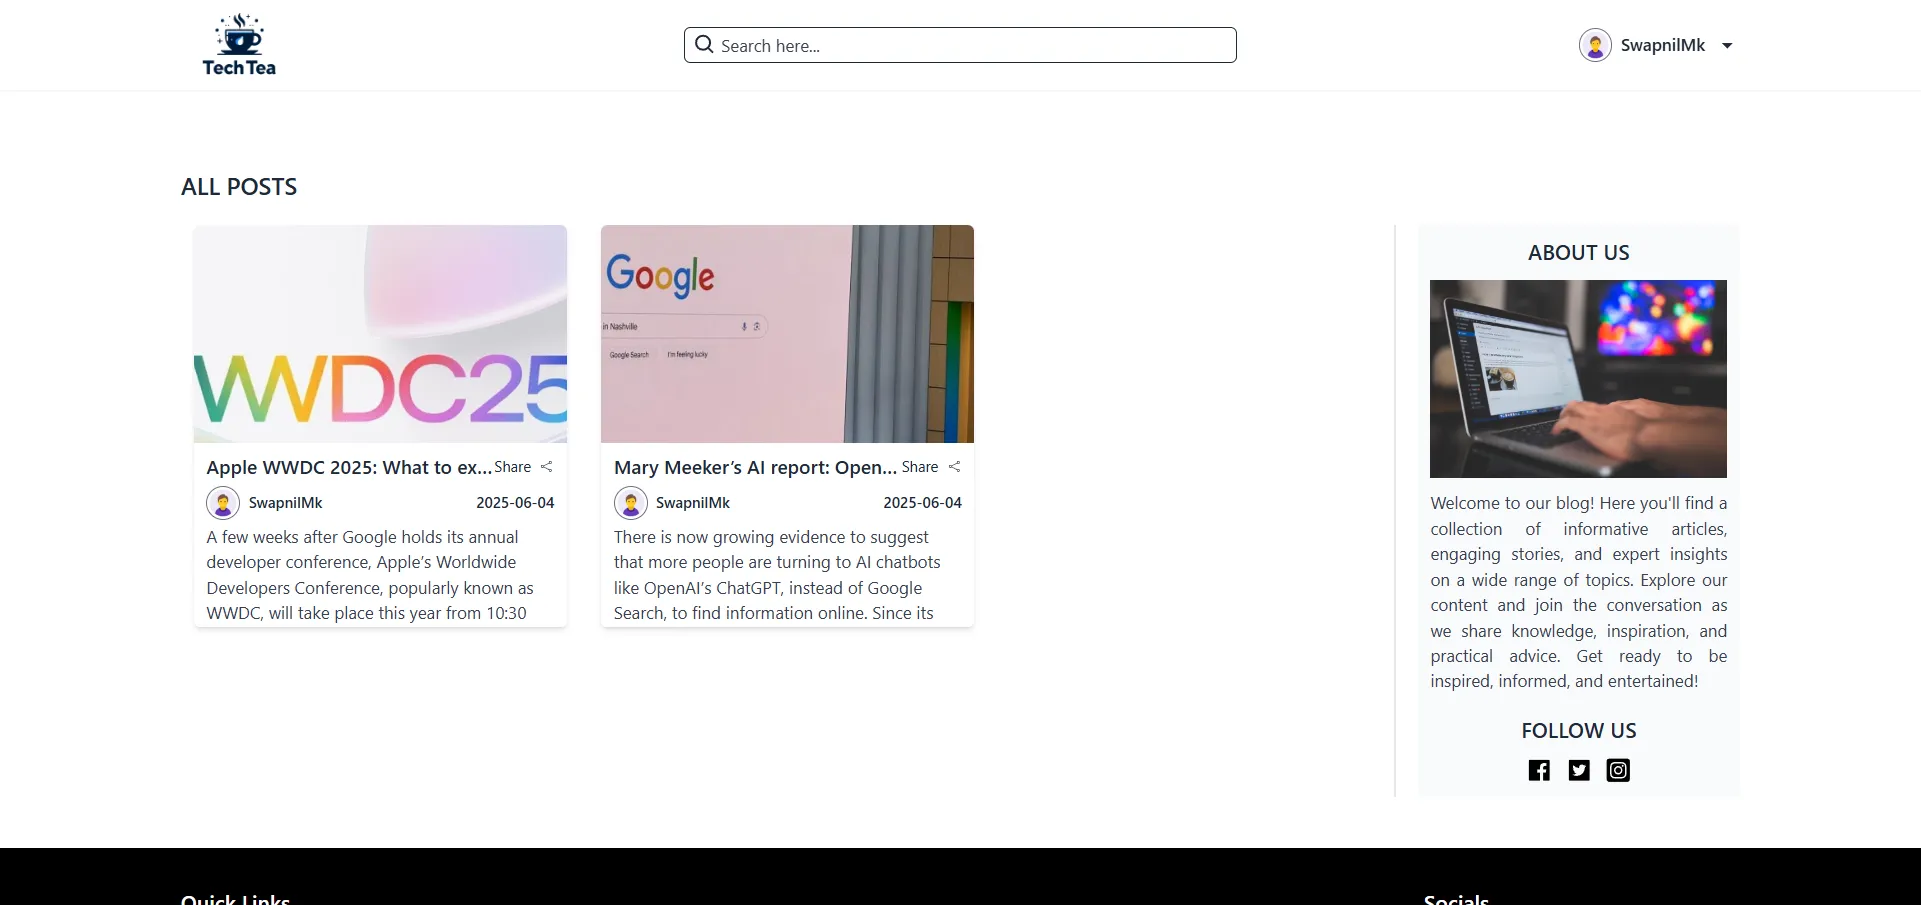Open SwapnilMk profile avatar in header
The image size is (1921, 905).
[1595, 45]
